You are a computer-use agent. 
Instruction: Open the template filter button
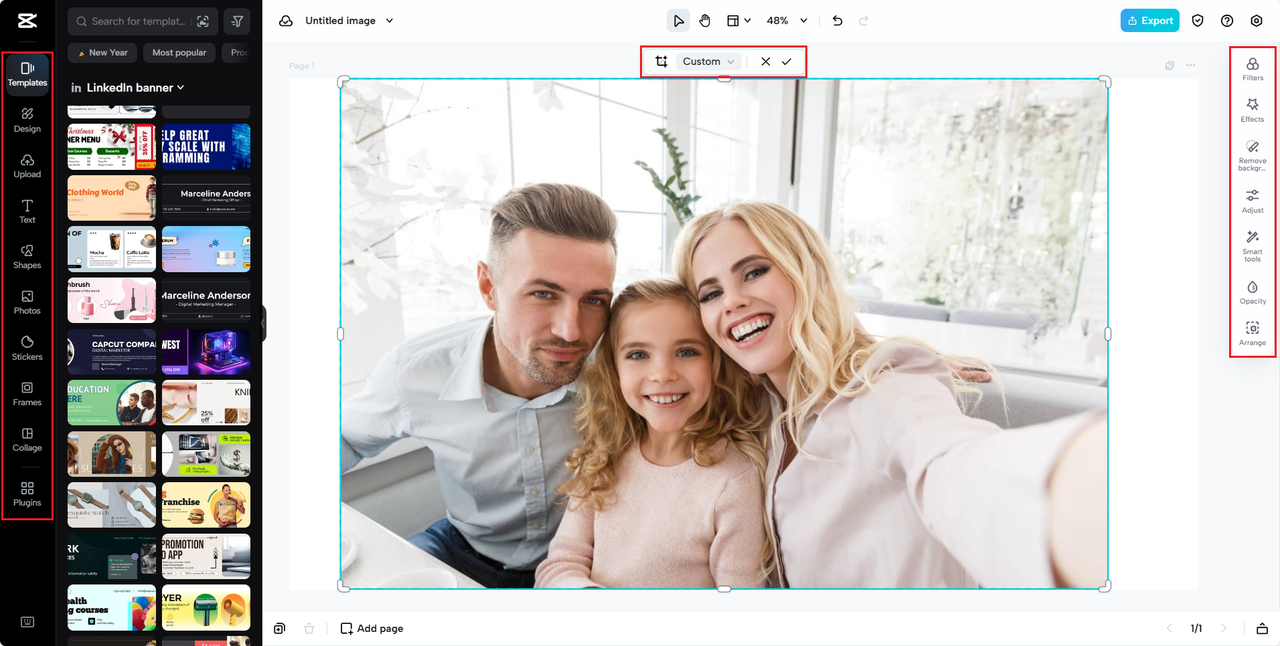click(x=237, y=21)
